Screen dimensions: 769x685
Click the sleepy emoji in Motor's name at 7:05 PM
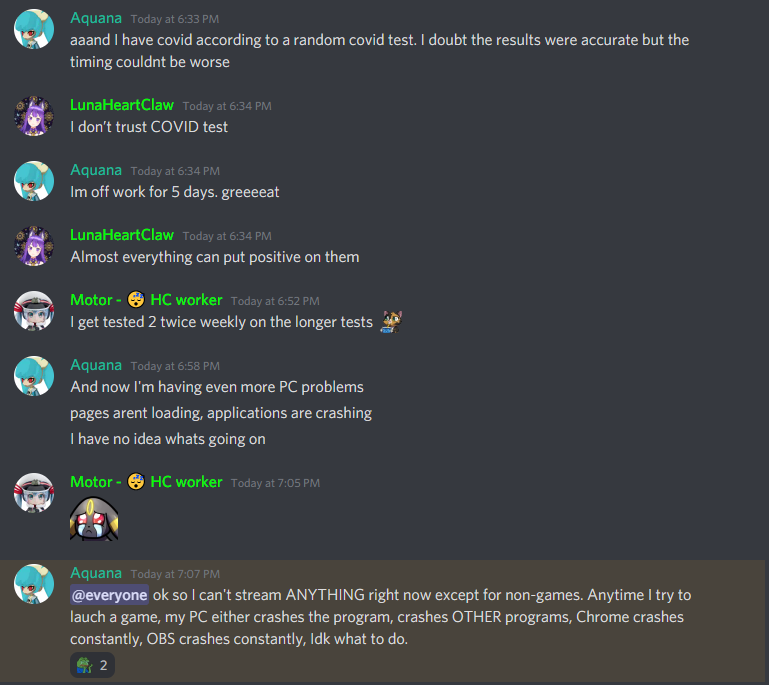(x=136, y=482)
